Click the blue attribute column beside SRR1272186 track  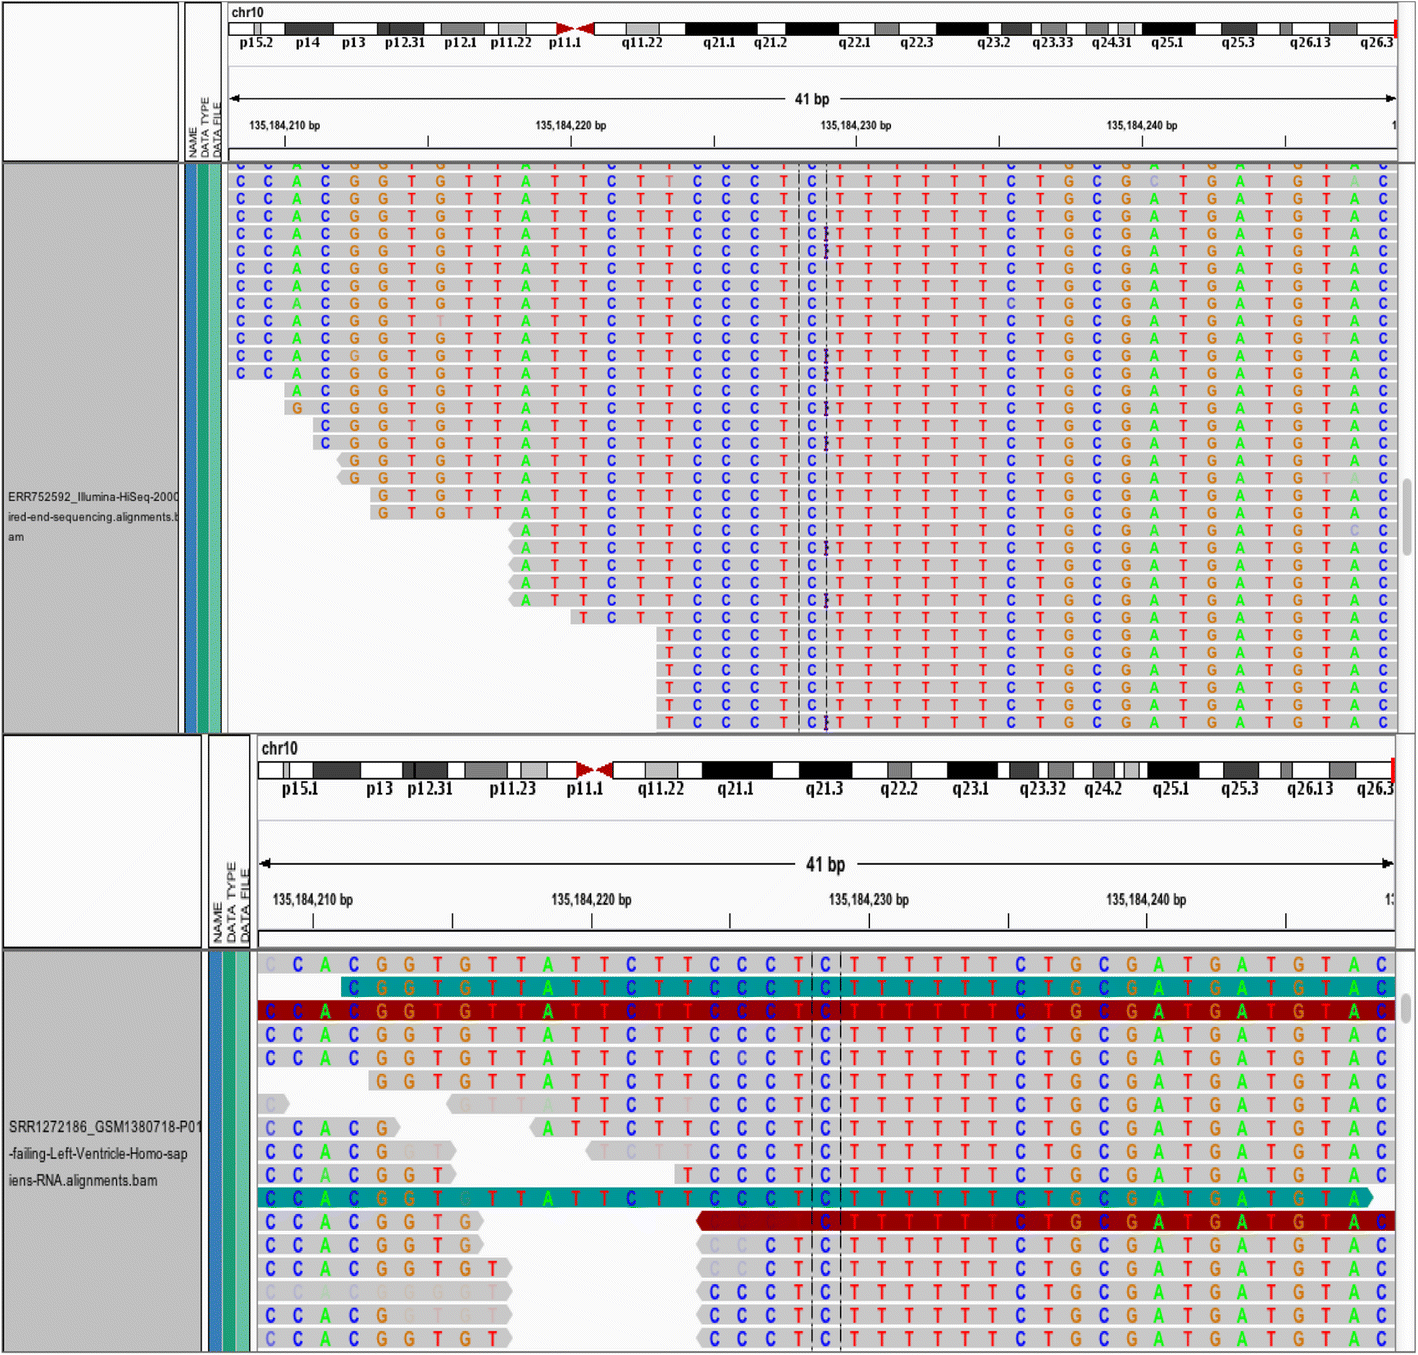click(215, 1150)
